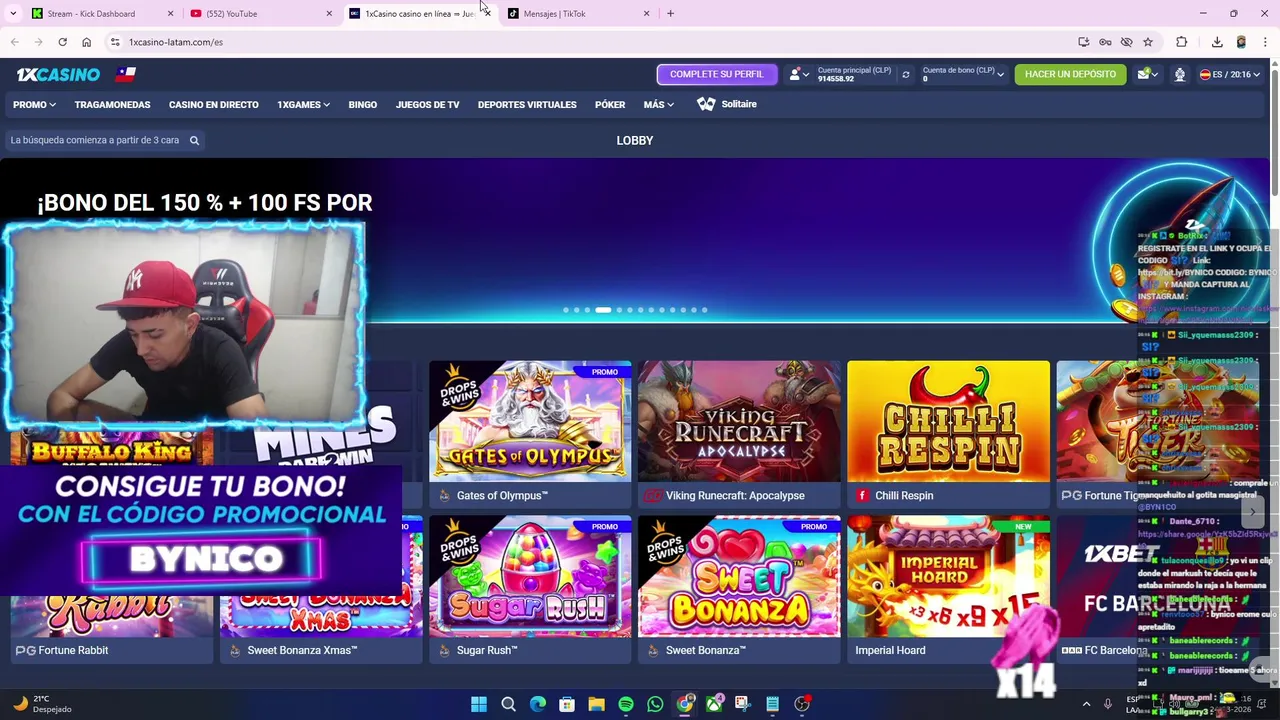
Task: Click HACER UN DEPÓSITO button
Action: [x=1070, y=74]
